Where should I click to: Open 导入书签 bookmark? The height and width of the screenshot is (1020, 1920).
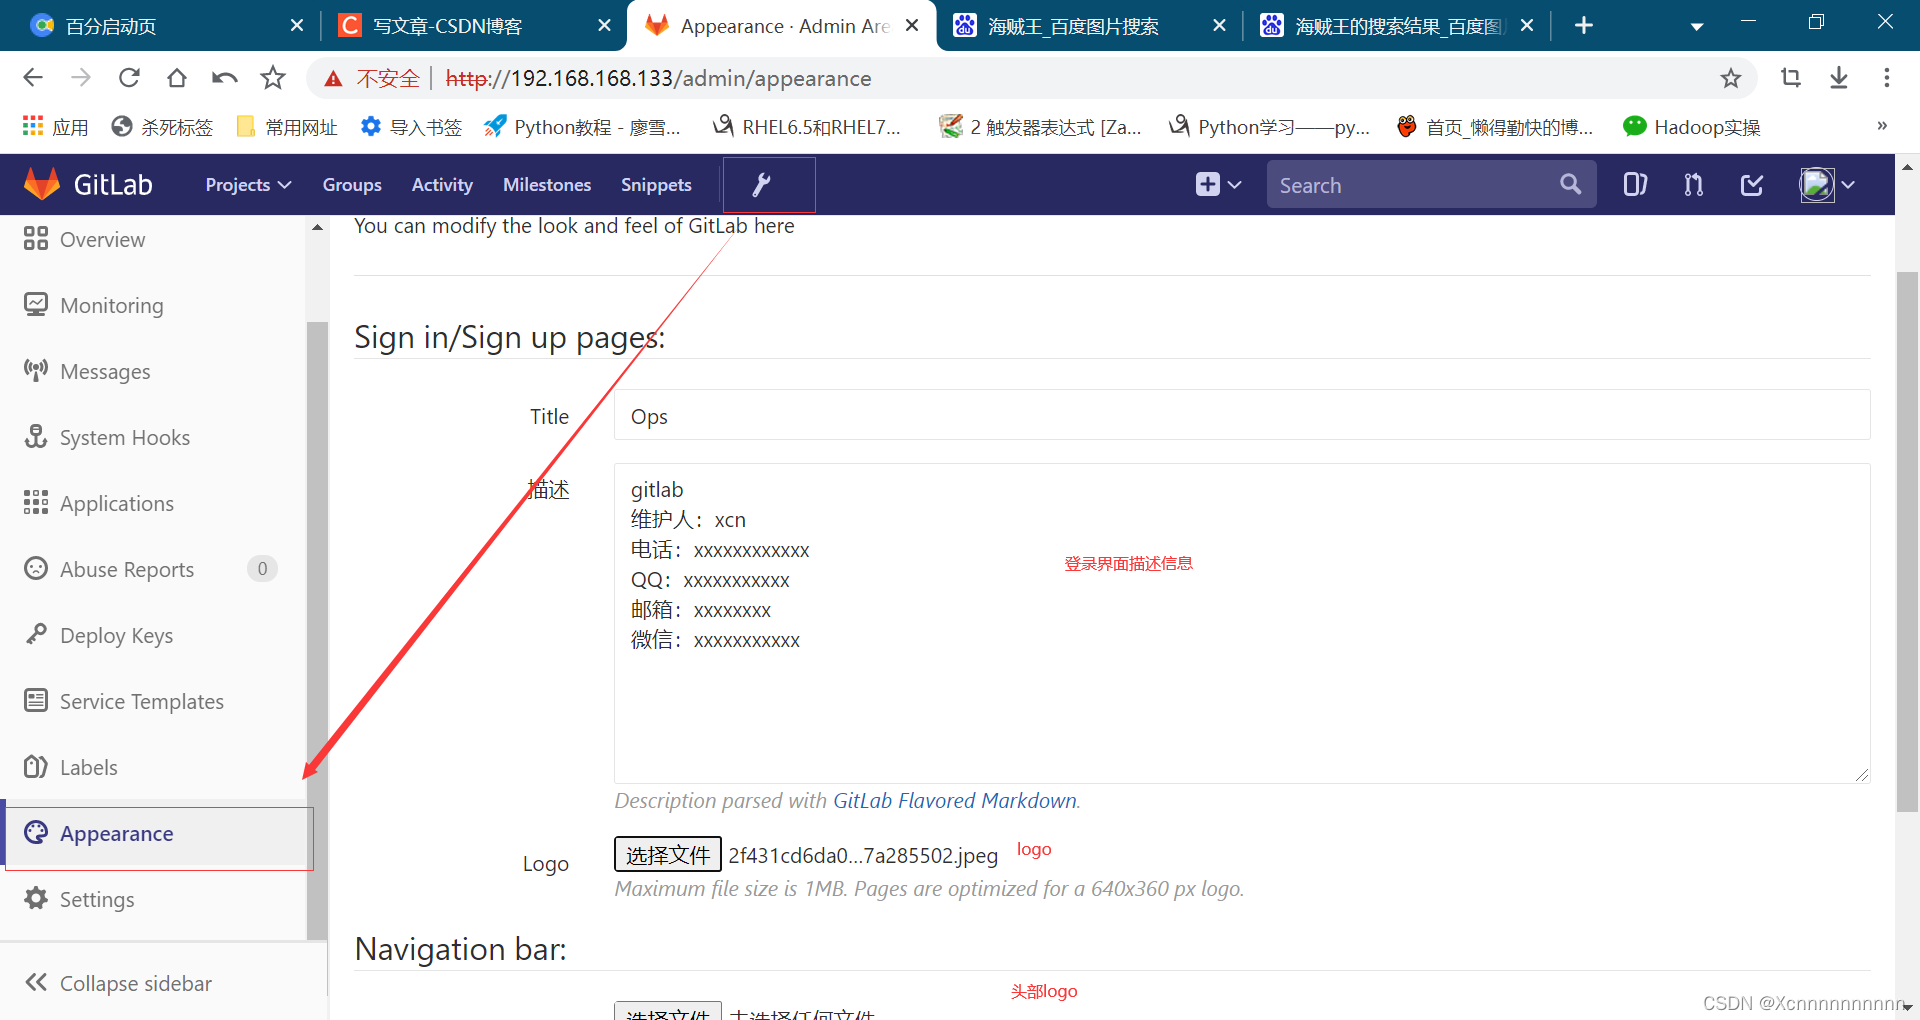[x=411, y=127]
